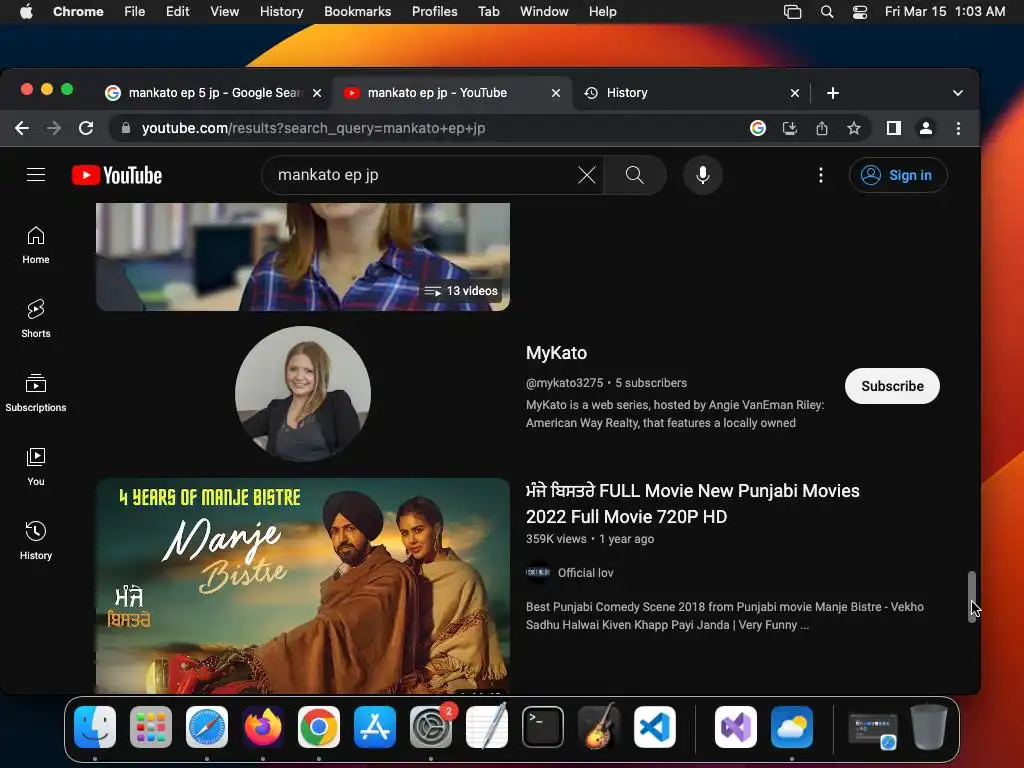
Task: Open macOS Control Center
Action: pyautogui.click(x=860, y=11)
